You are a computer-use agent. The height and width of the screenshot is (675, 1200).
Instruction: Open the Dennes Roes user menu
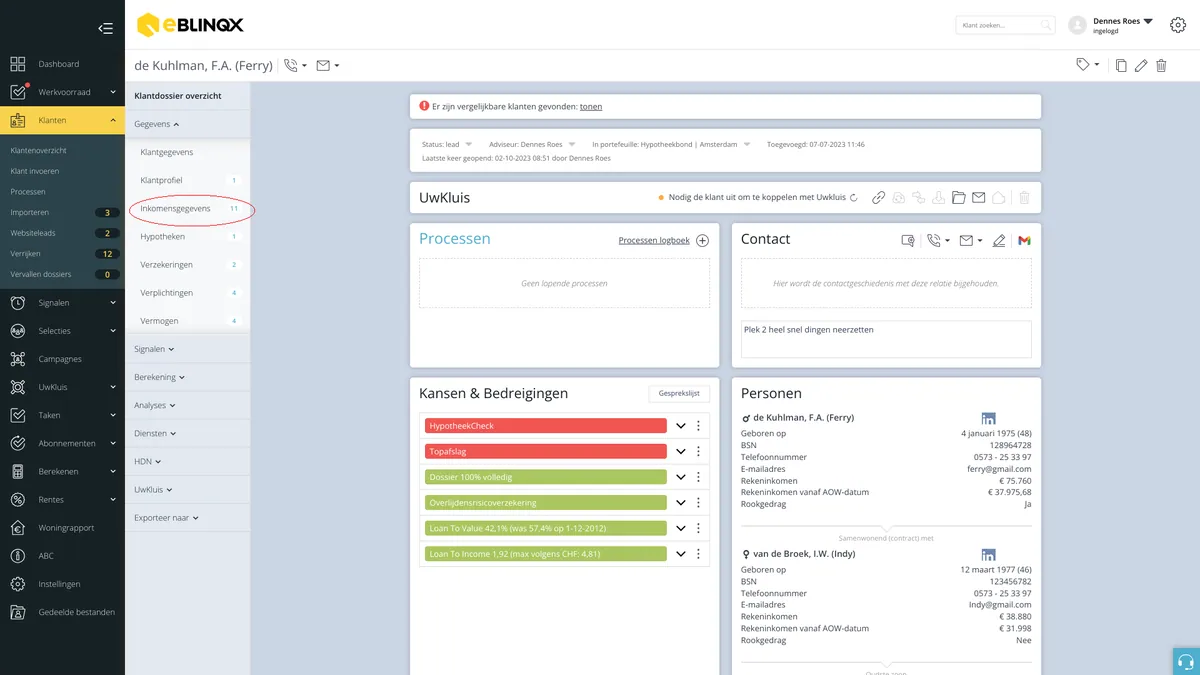[x=1123, y=21]
